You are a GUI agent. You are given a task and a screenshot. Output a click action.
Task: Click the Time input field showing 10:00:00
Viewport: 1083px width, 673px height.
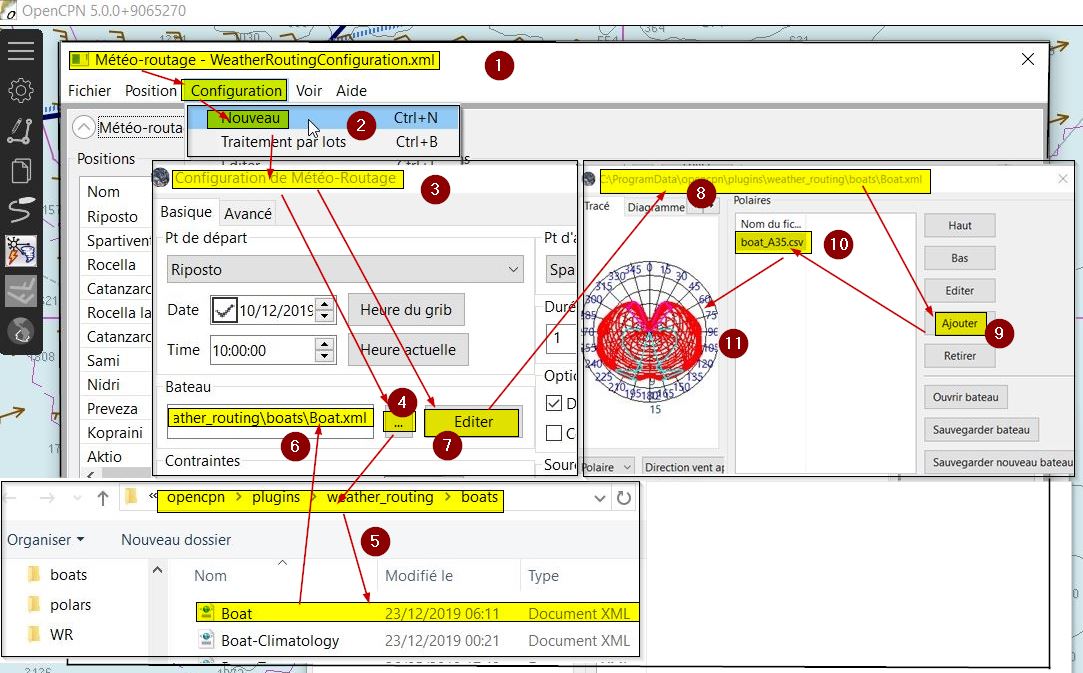pos(262,350)
